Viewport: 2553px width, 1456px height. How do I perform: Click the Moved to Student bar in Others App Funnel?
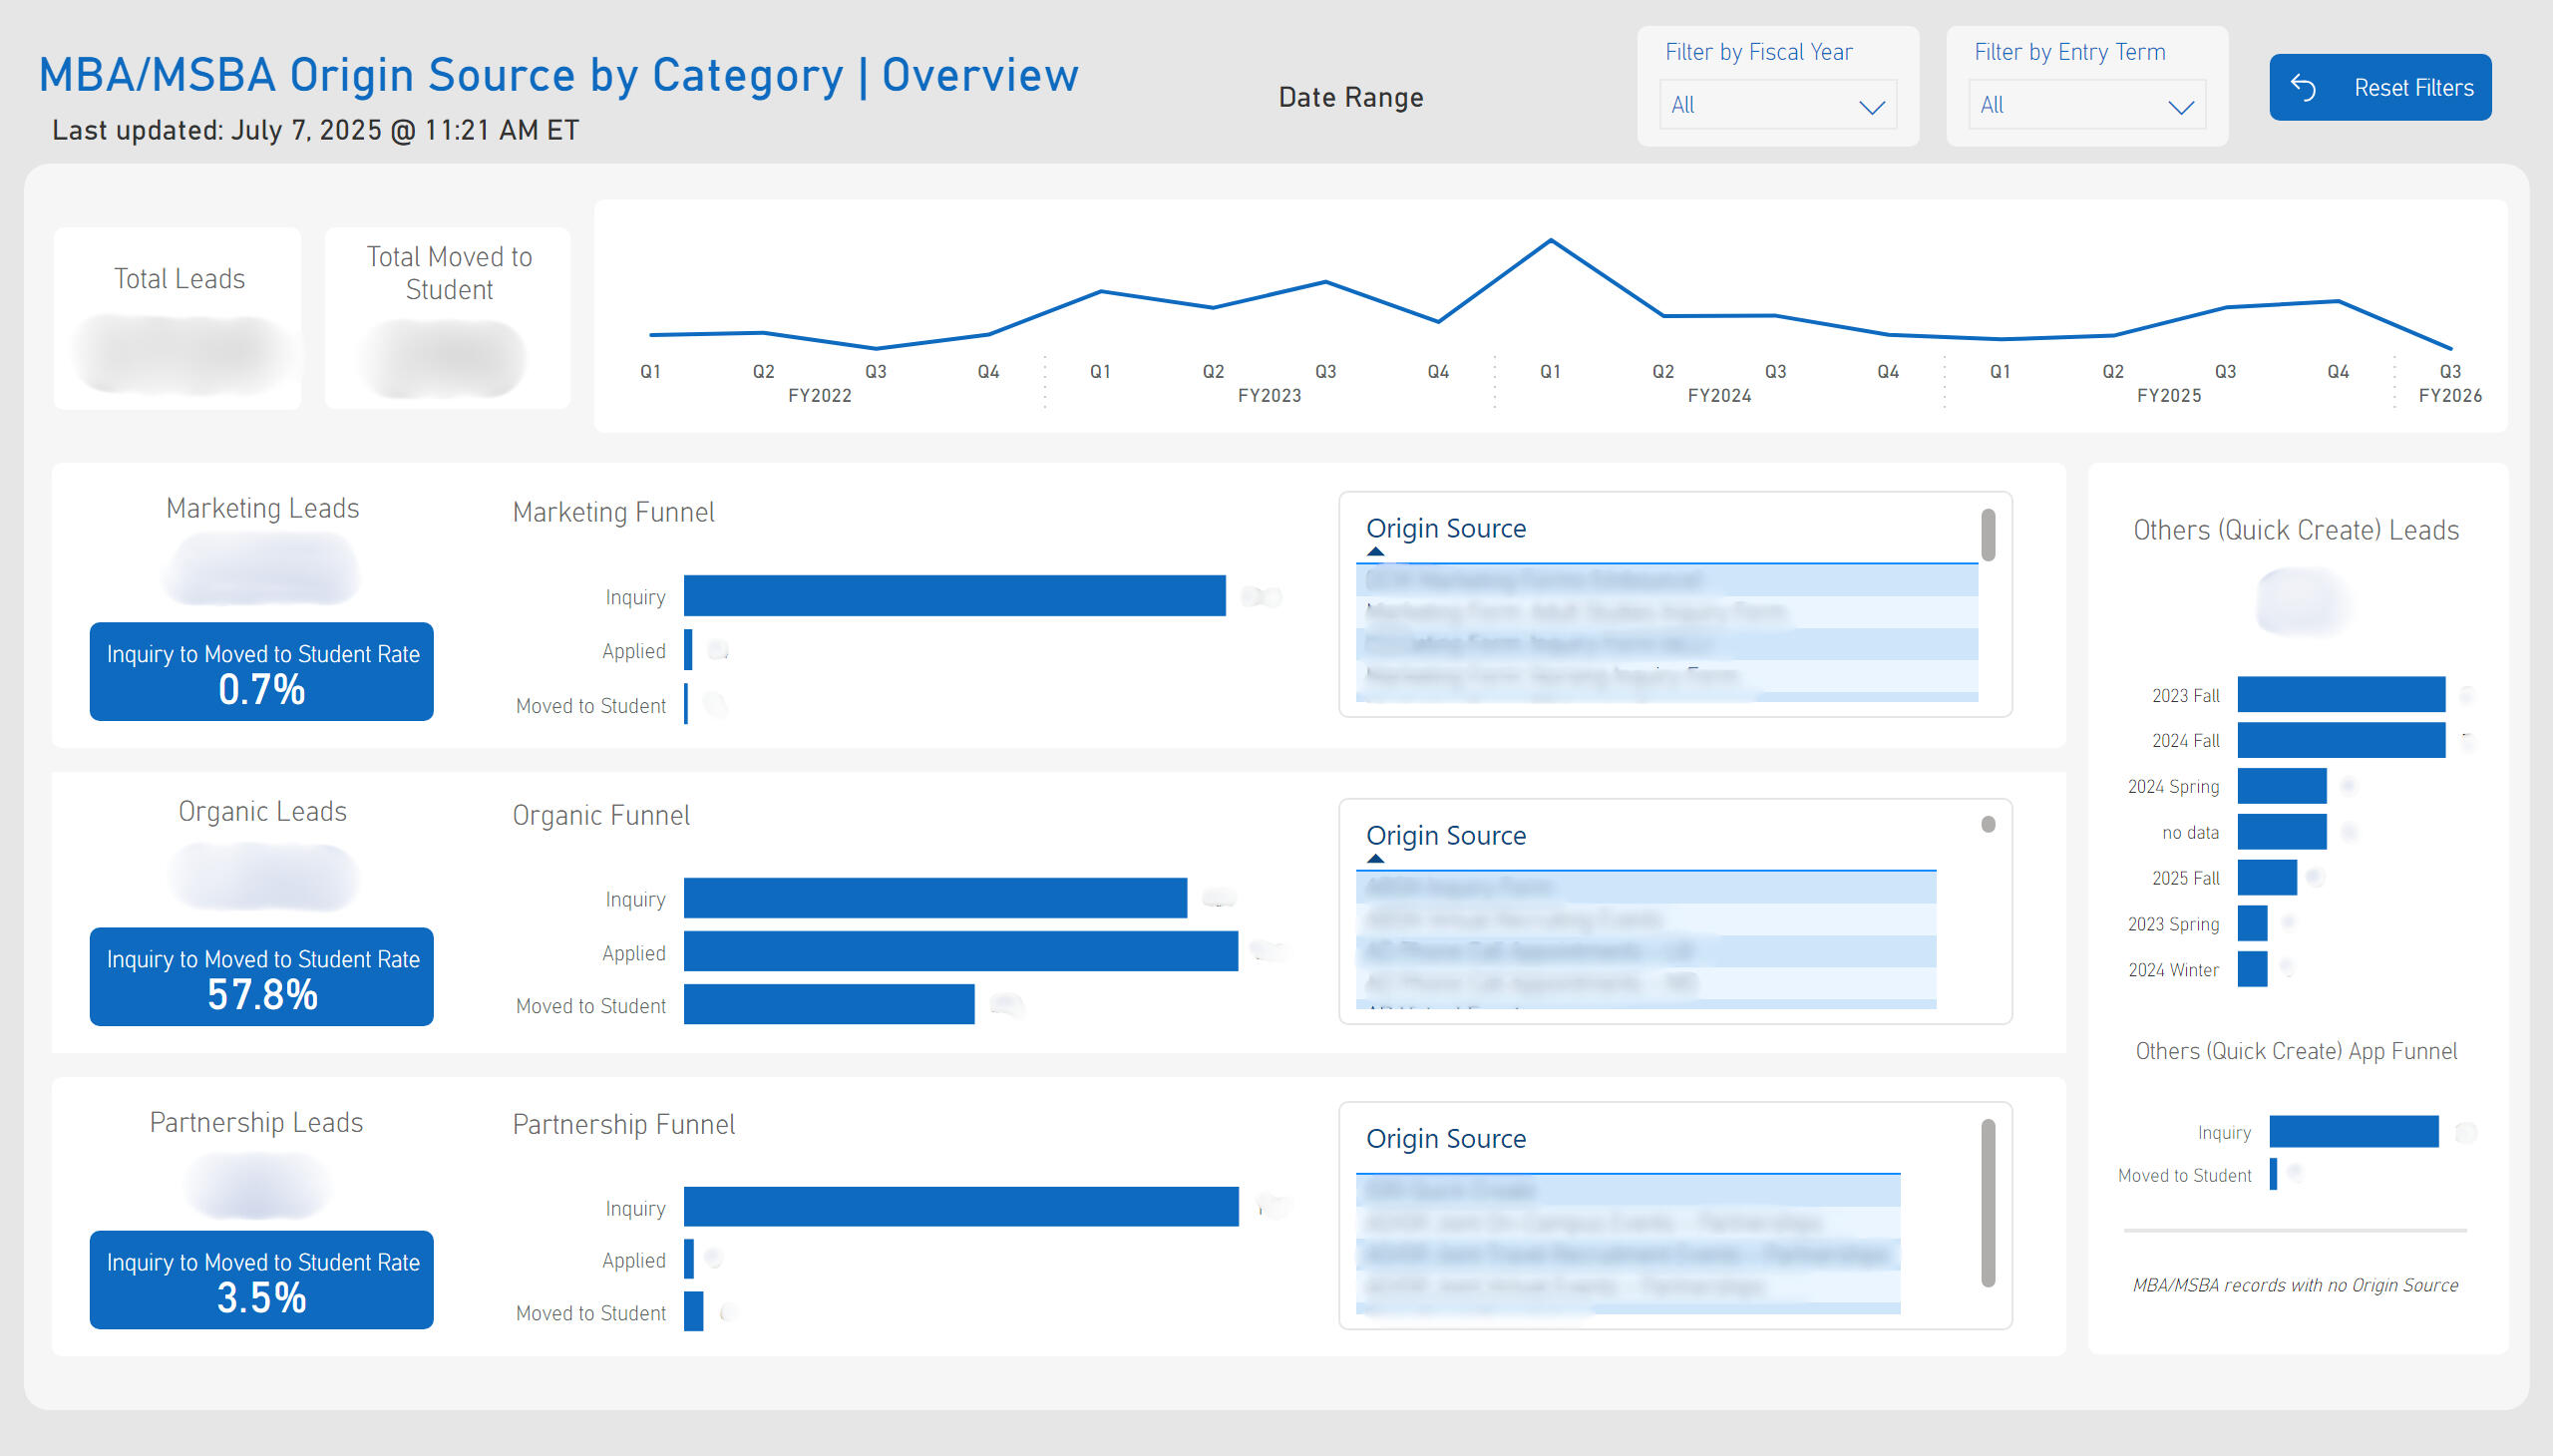click(2274, 1174)
